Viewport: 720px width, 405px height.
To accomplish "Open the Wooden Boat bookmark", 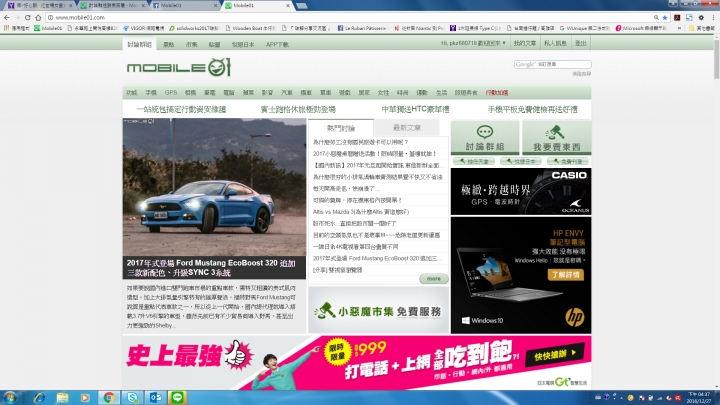I will [250, 28].
